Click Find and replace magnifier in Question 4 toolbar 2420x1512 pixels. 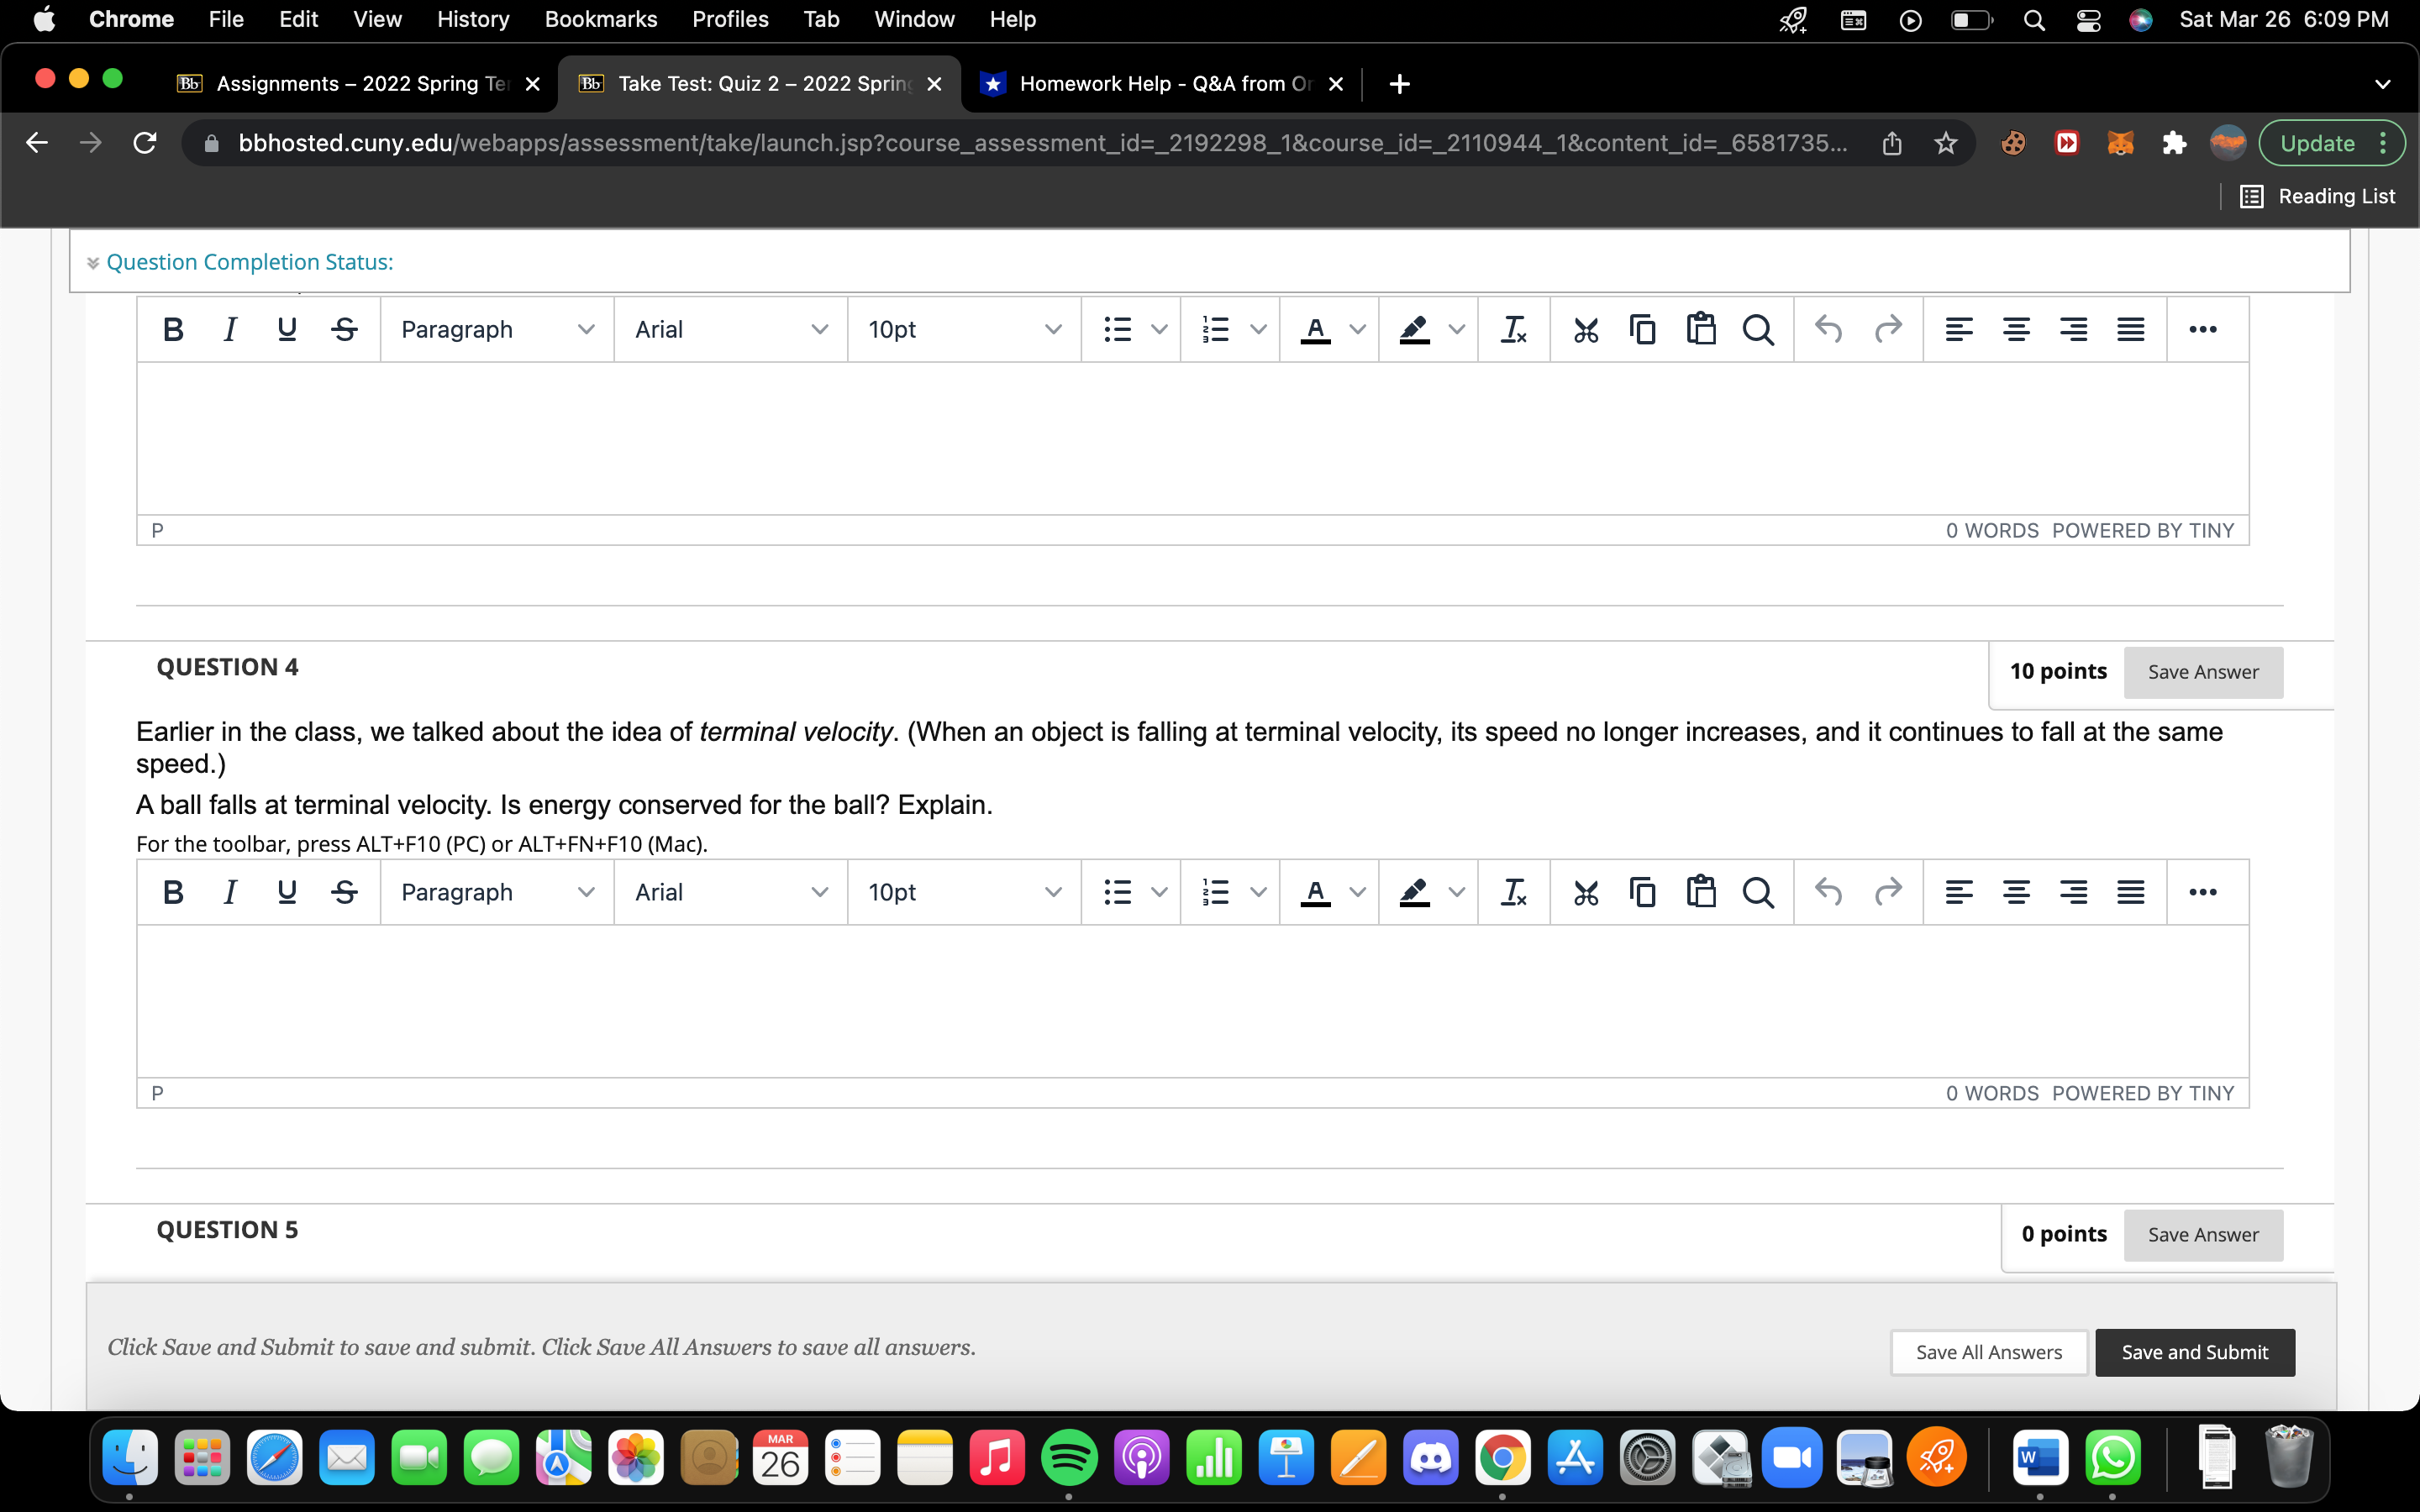click(x=1757, y=892)
